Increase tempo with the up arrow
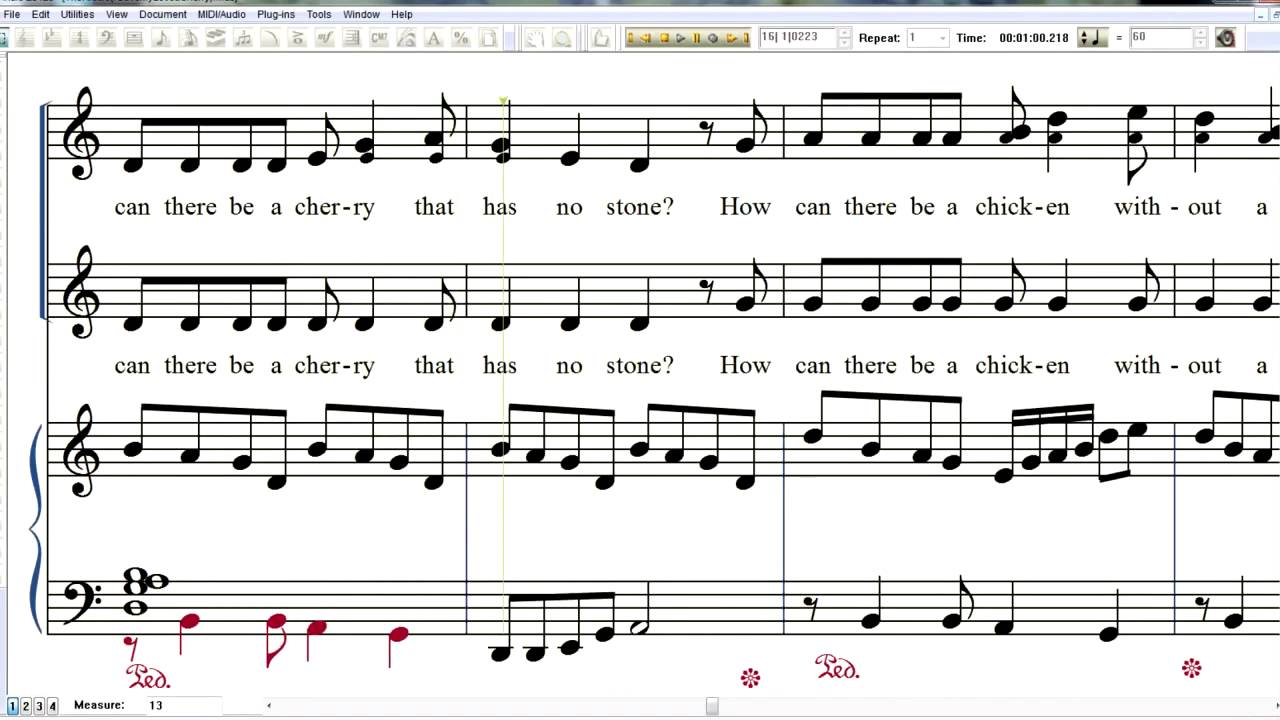Viewport: 1280px width, 720px height. click(x=1200, y=33)
